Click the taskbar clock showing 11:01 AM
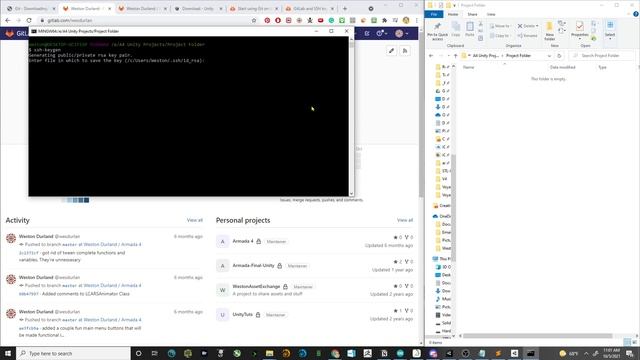The width and height of the screenshot is (640, 360). coord(611,353)
